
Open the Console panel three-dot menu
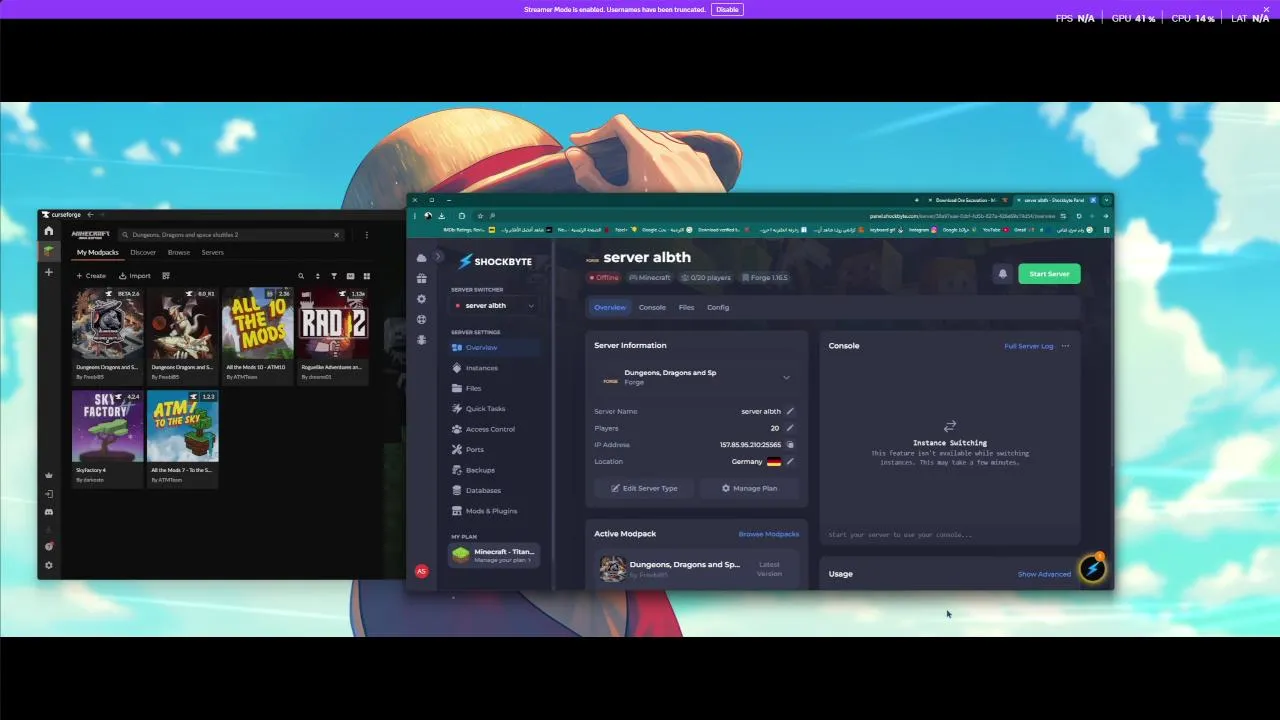tap(1065, 346)
